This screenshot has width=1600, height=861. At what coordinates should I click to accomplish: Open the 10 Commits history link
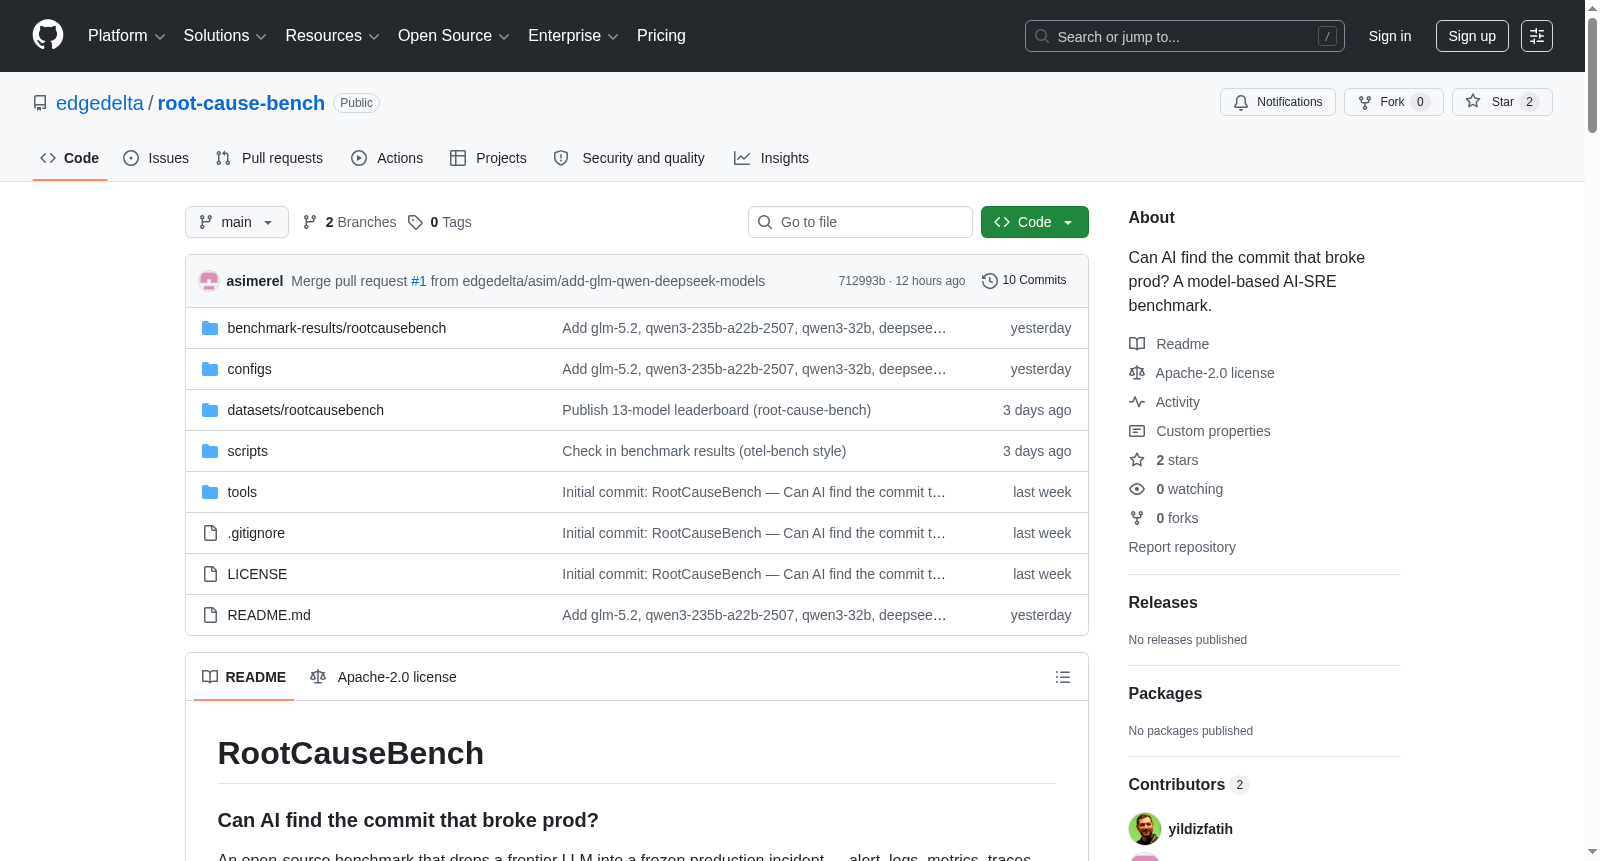coord(1024,281)
